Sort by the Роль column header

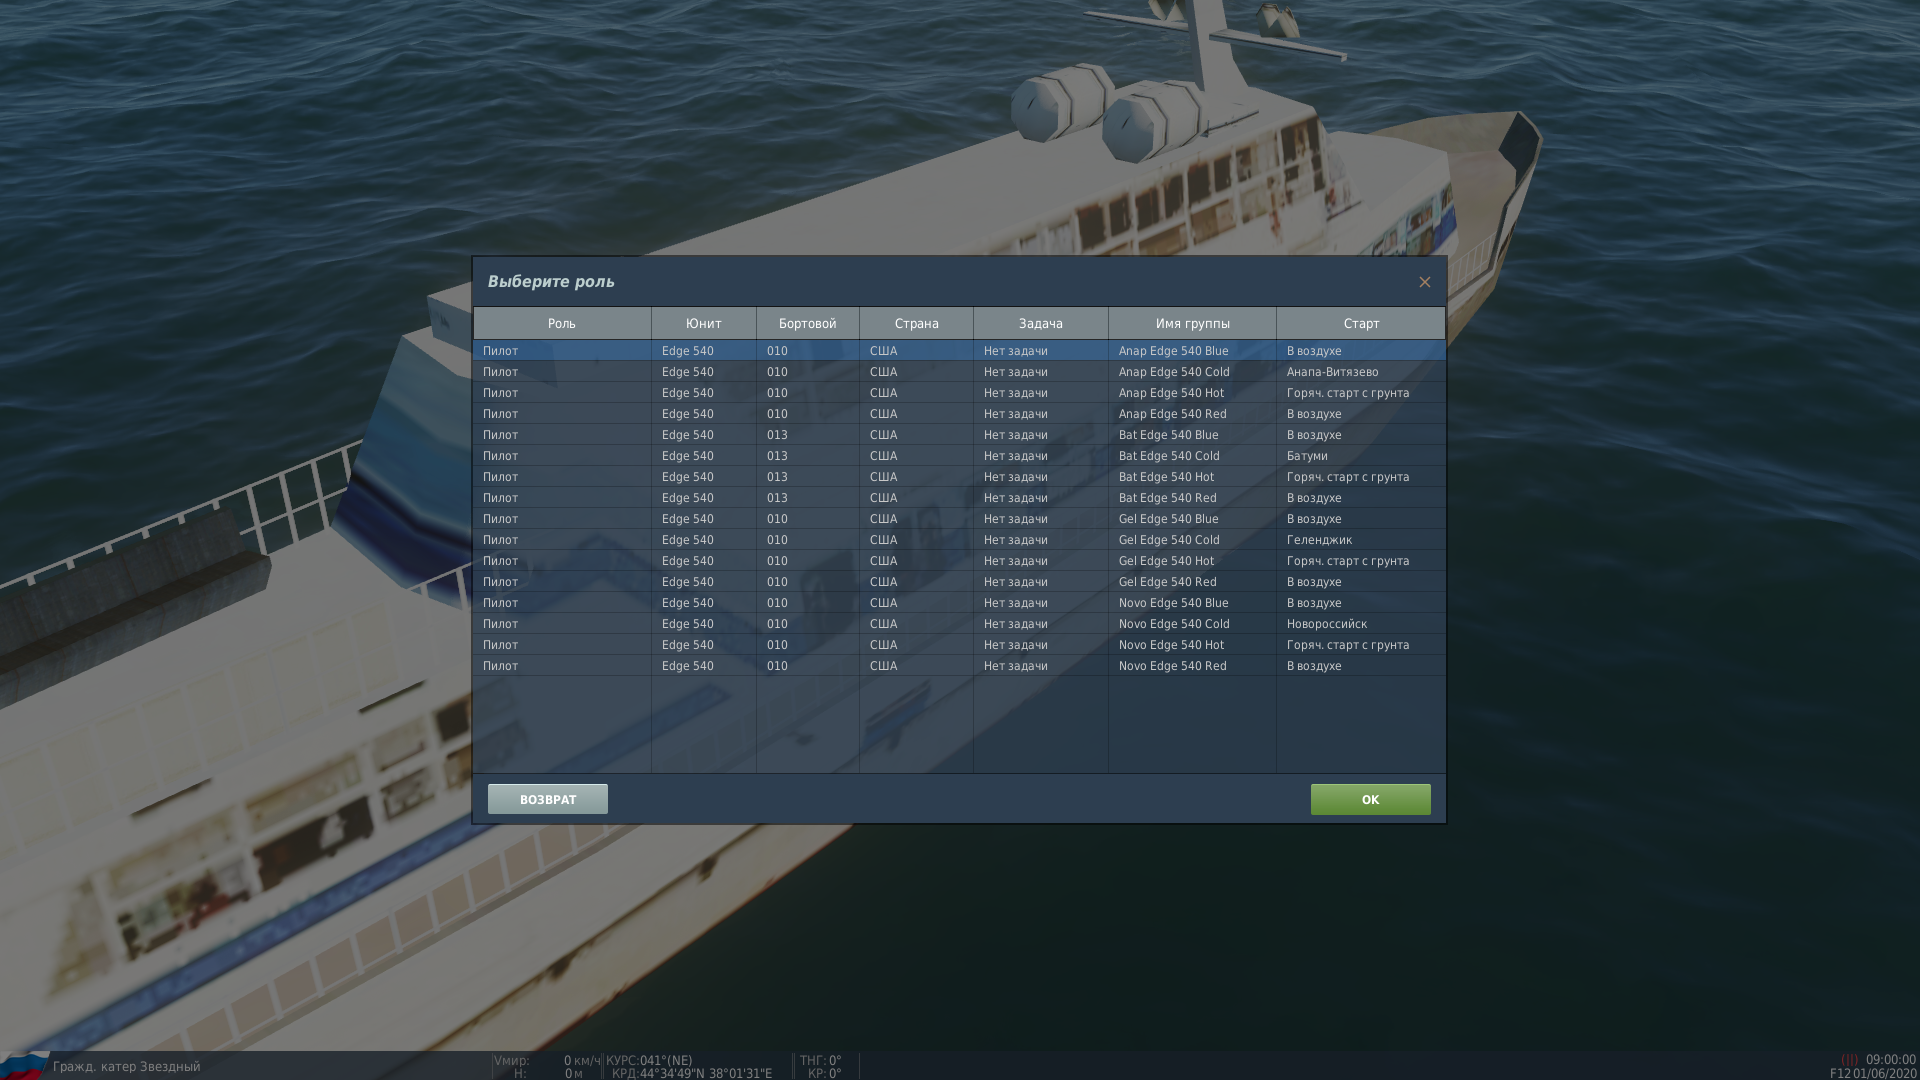pos(562,323)
